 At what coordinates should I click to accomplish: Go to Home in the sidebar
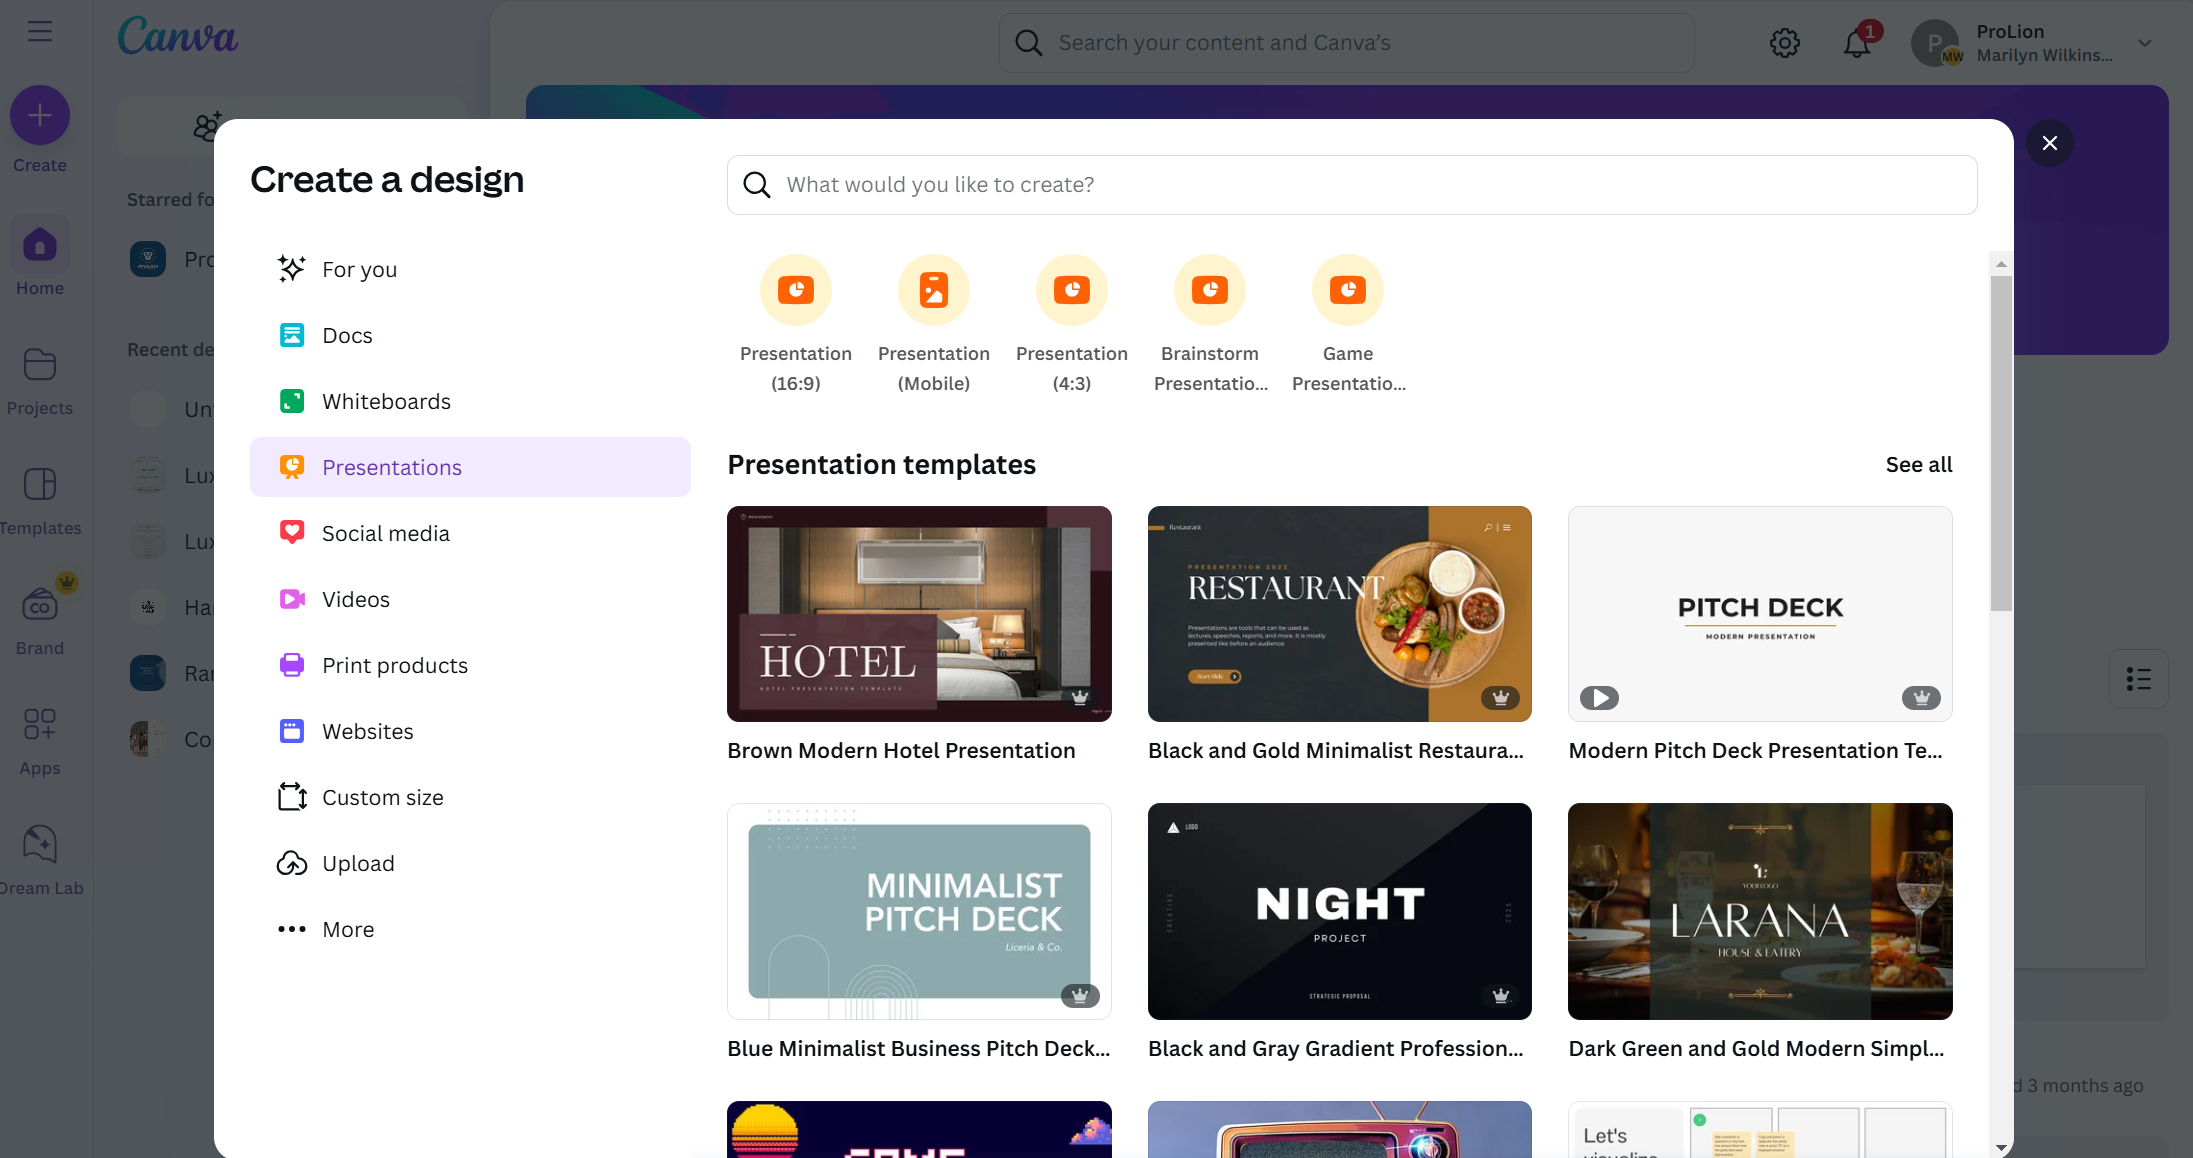coord(40,258)
